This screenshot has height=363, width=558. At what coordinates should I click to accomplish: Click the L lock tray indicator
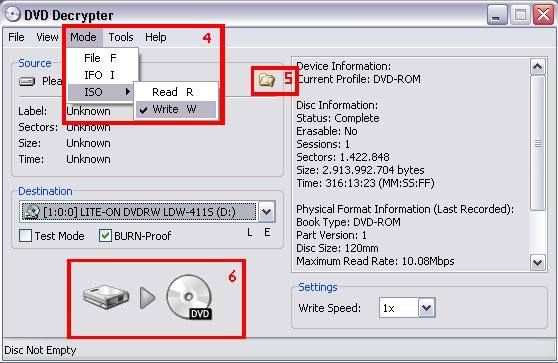[250, 233]
